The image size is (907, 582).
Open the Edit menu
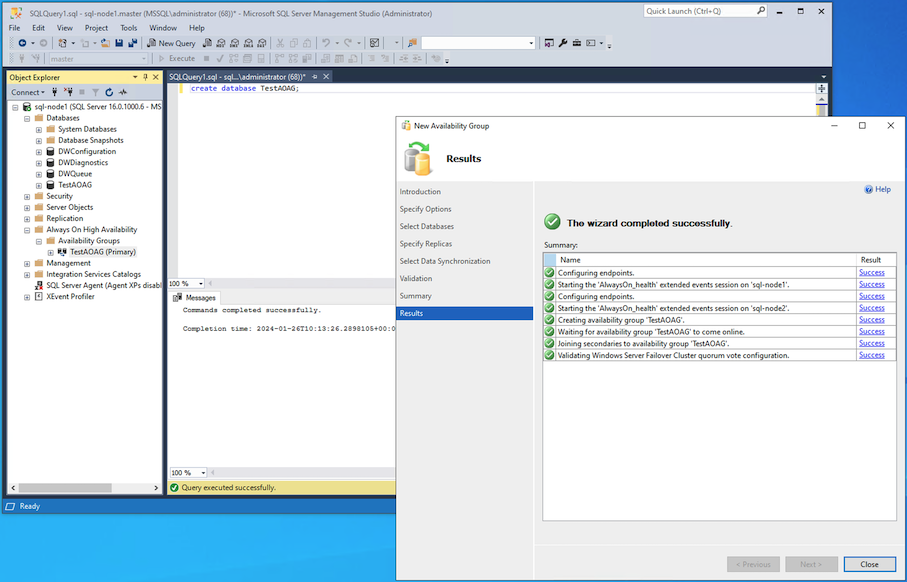pos(38,28)
